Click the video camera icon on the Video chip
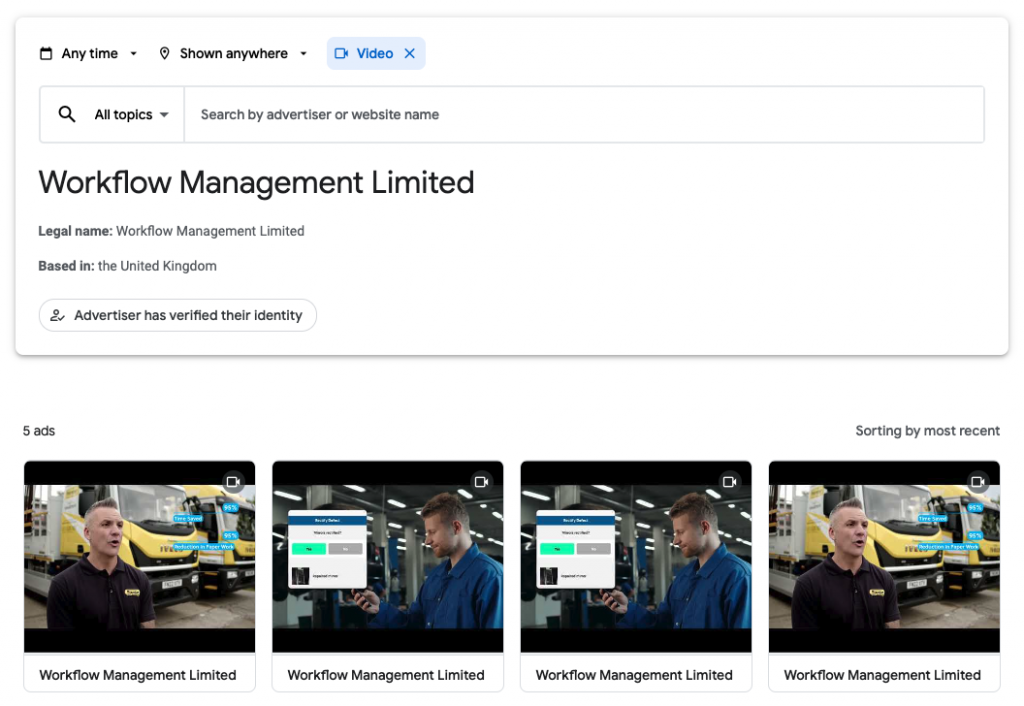The height and width of the screenshot is (706, 1024). click(342, 53)
